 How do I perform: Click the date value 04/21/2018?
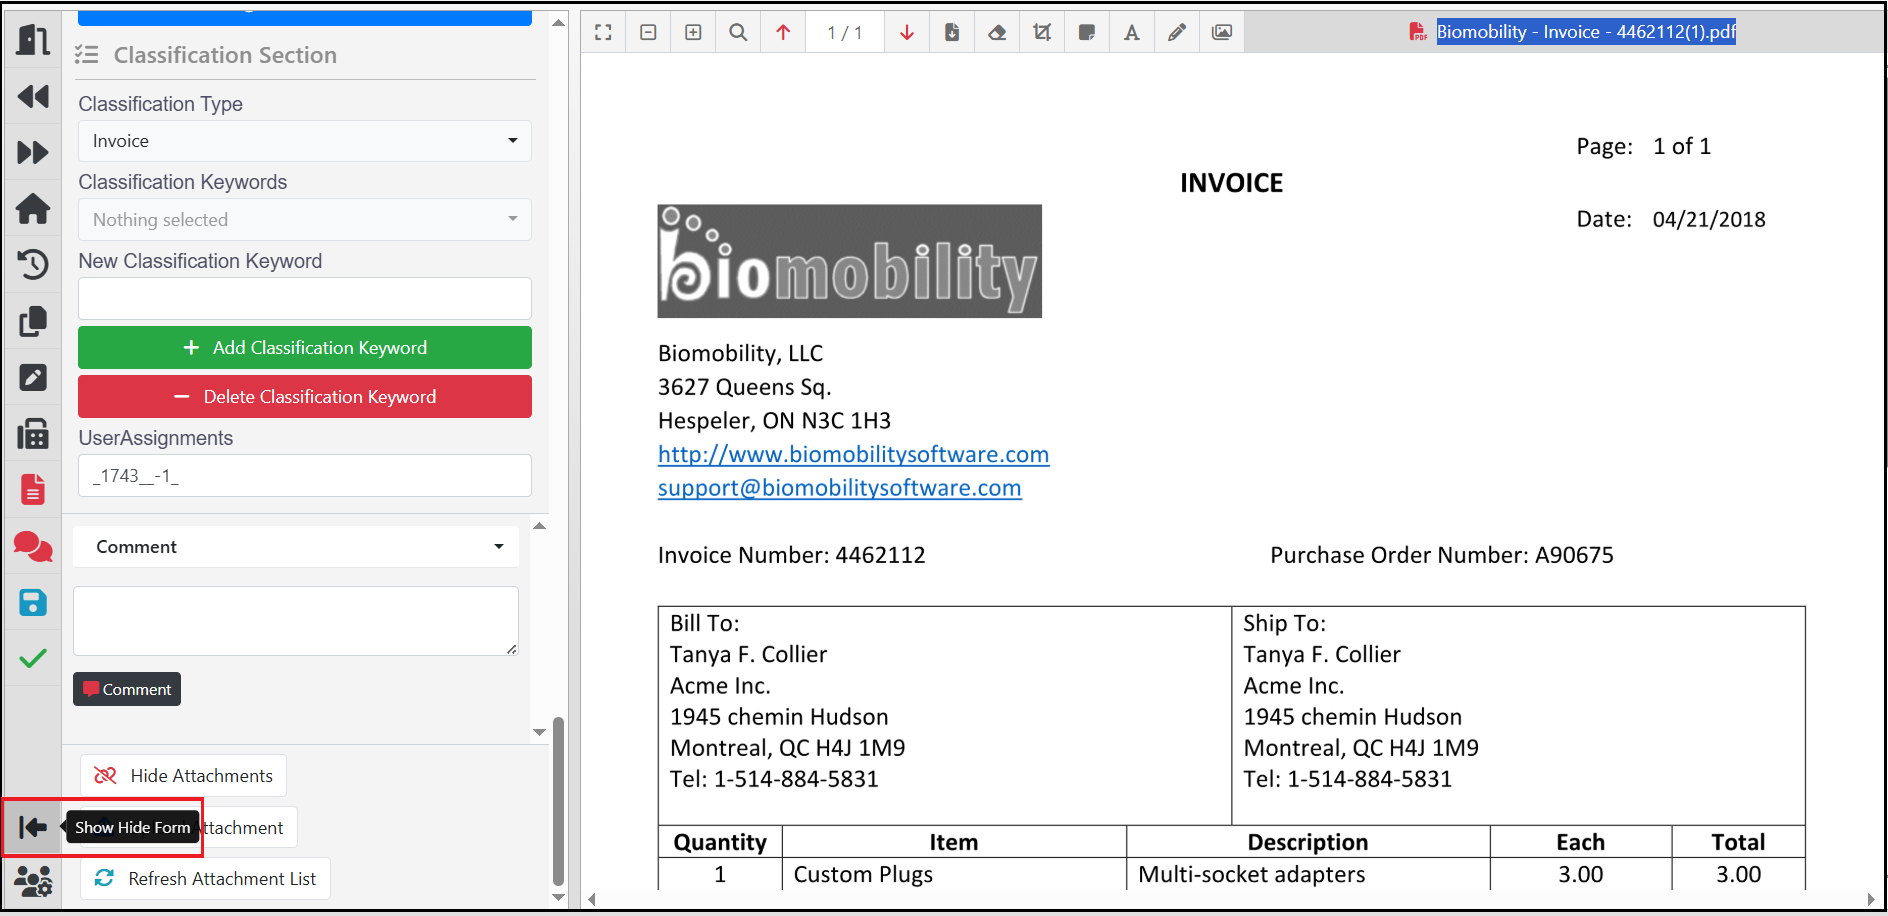[1709, 219]
